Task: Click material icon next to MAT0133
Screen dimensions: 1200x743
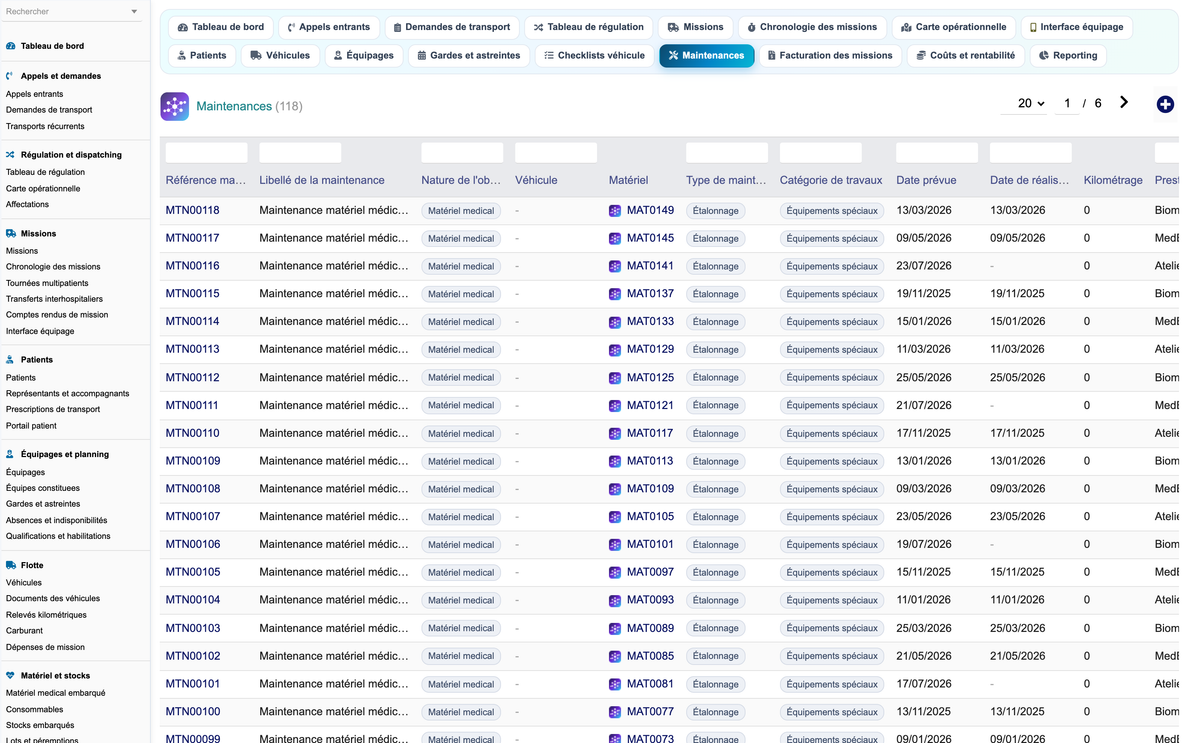Action: 615,322
